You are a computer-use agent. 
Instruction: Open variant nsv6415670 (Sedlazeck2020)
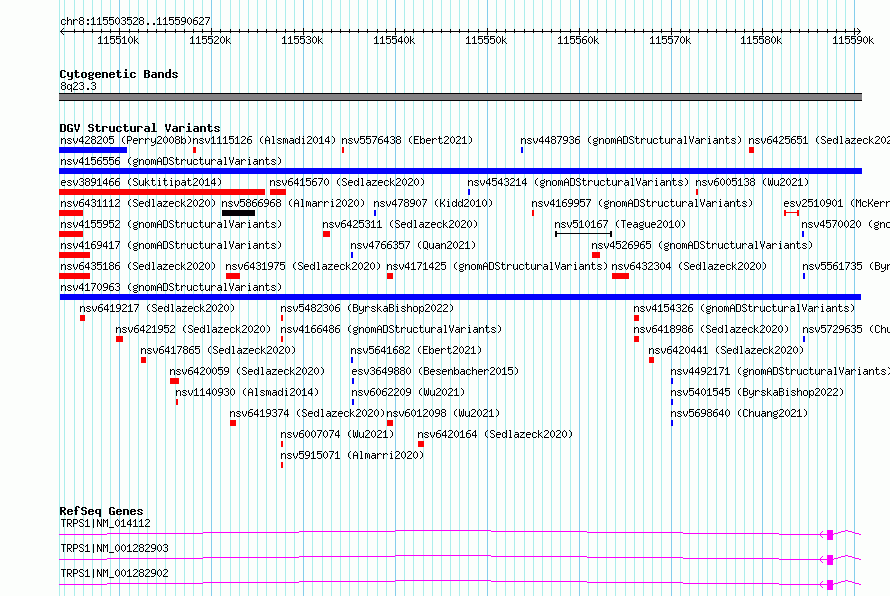[x=347, y=182]
